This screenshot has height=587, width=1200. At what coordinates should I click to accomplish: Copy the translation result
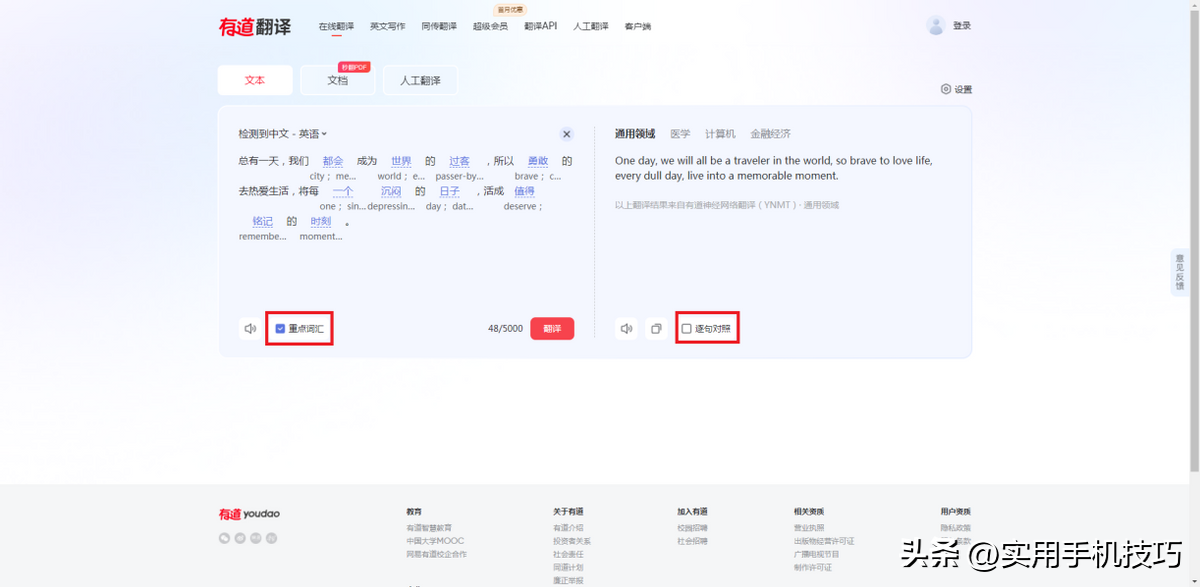click(x=656, y=327)
